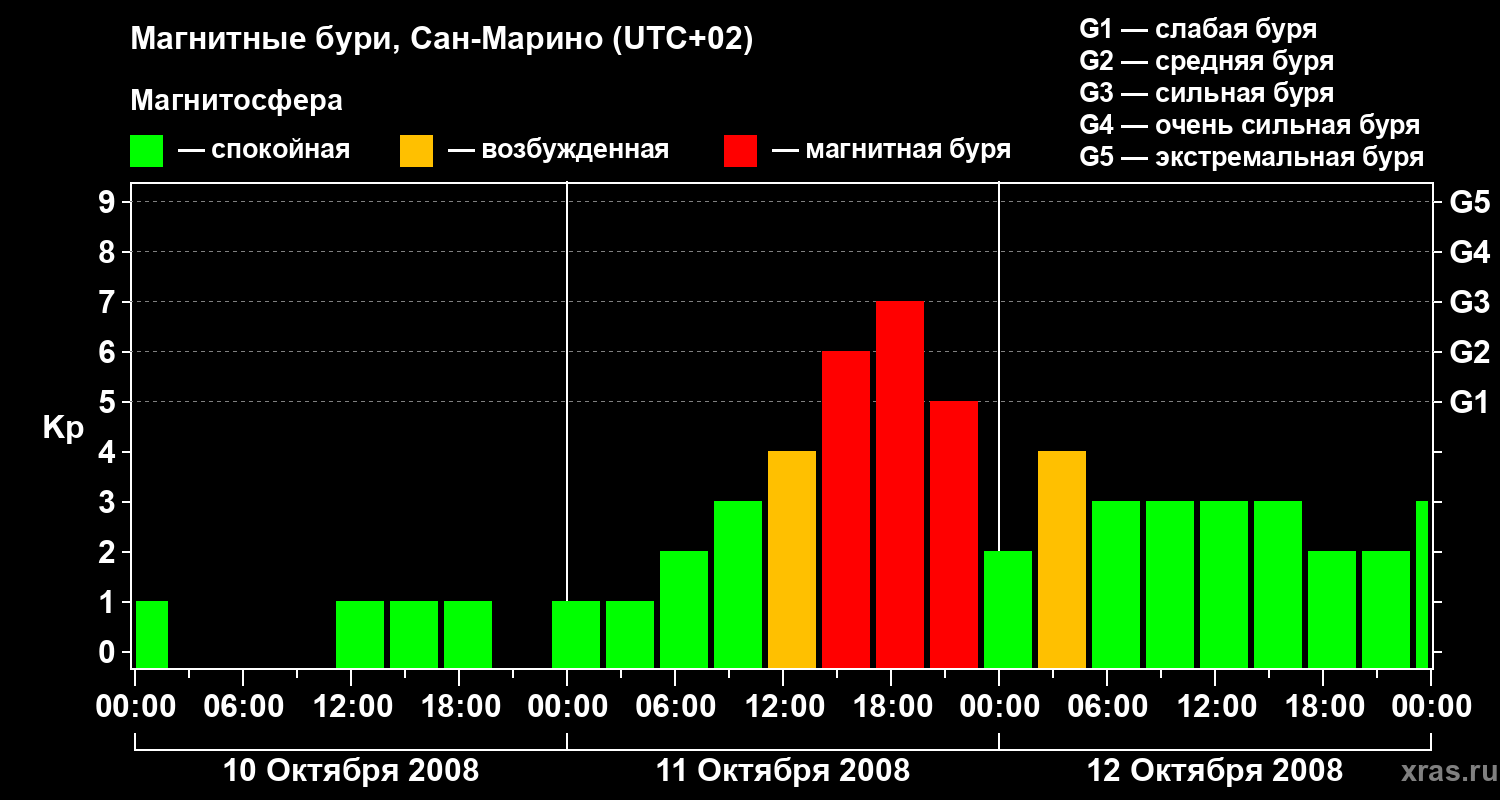Click the "— спокойная" legend label
Viewport: 1500px width, 800px height.
pyautogui.click(x=264, y=150)
